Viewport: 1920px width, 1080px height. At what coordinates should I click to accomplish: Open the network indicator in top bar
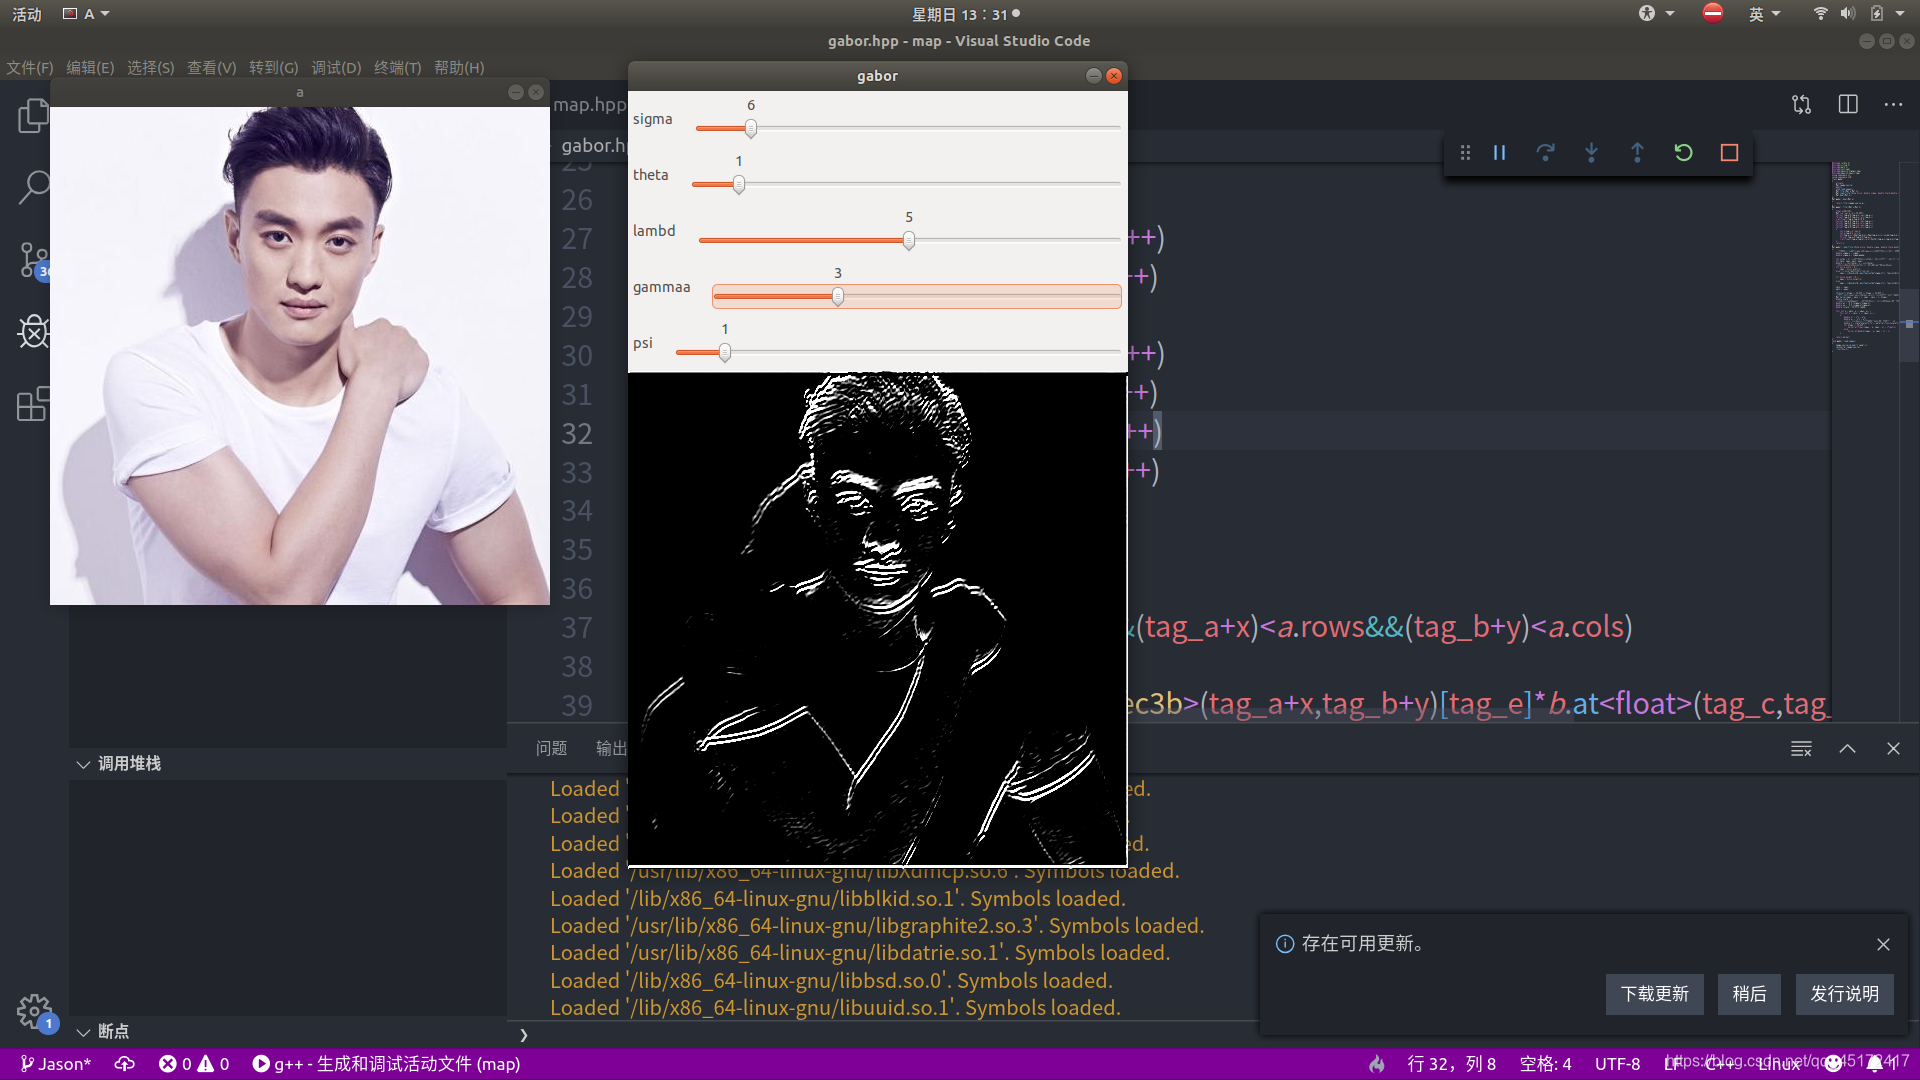pos(1820,14)
